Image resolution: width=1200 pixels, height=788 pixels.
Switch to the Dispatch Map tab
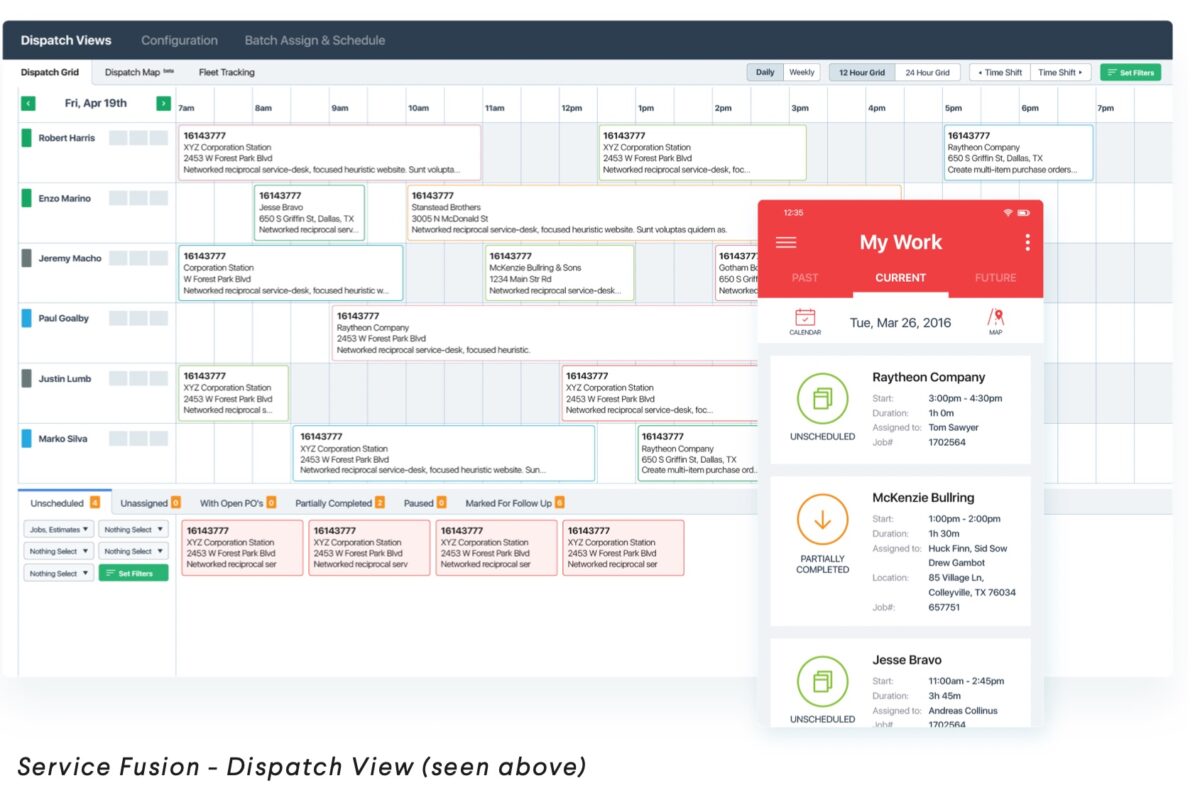click(x=132, y=72)
